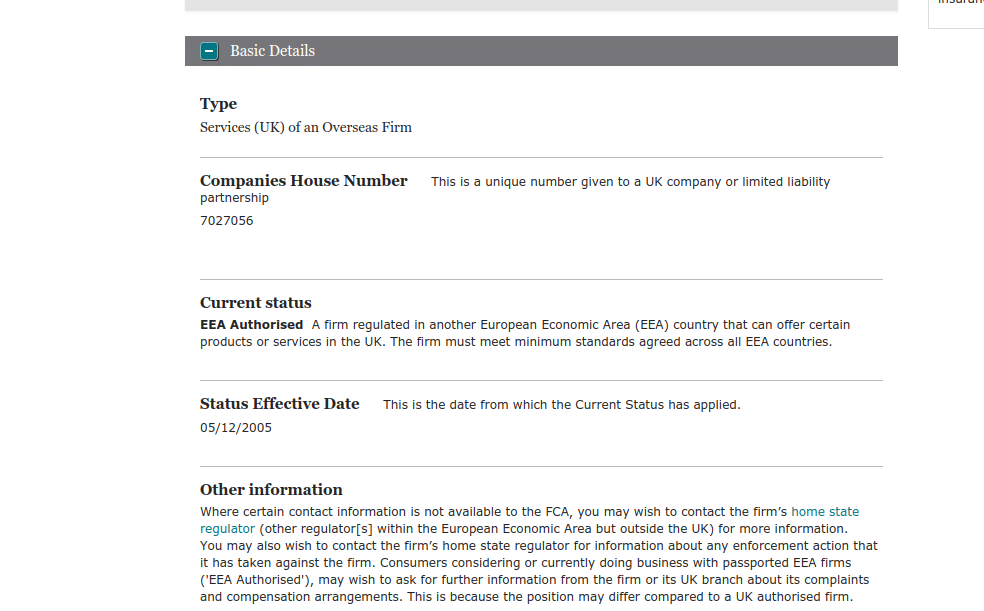Click the bold EEA Authorised status label
The height and width of the screenshot is (611, 984).
coord(251,325)
